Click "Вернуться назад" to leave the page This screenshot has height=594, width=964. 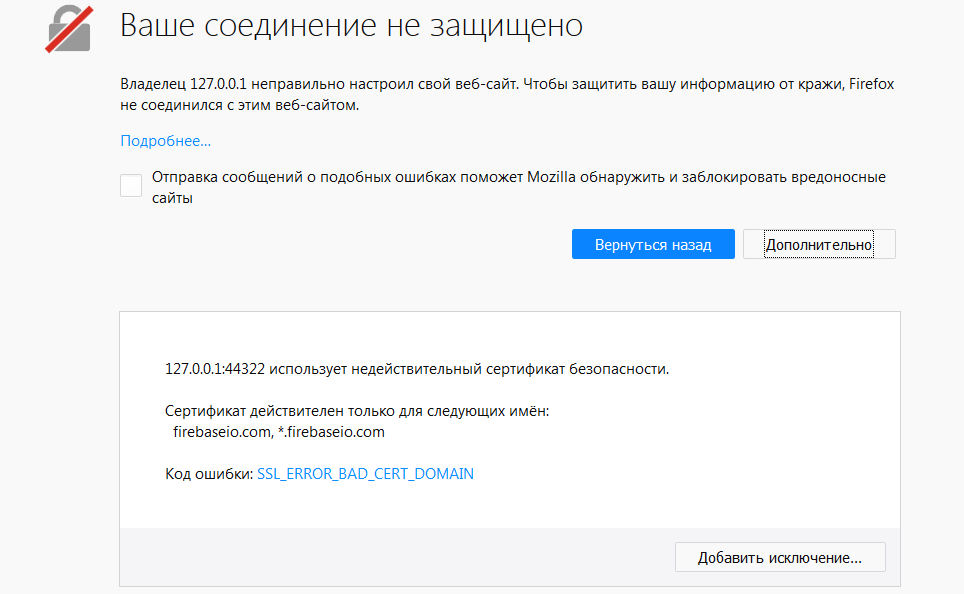(x=653, y=243)
